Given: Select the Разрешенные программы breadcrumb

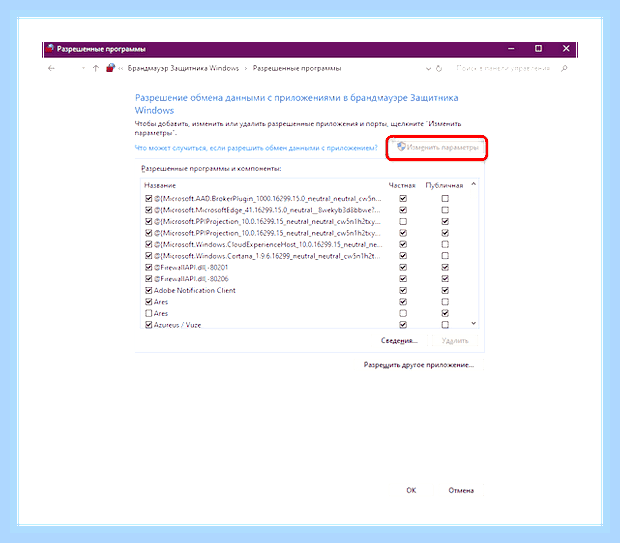Looking at the screenshot, I should [297, 68].
